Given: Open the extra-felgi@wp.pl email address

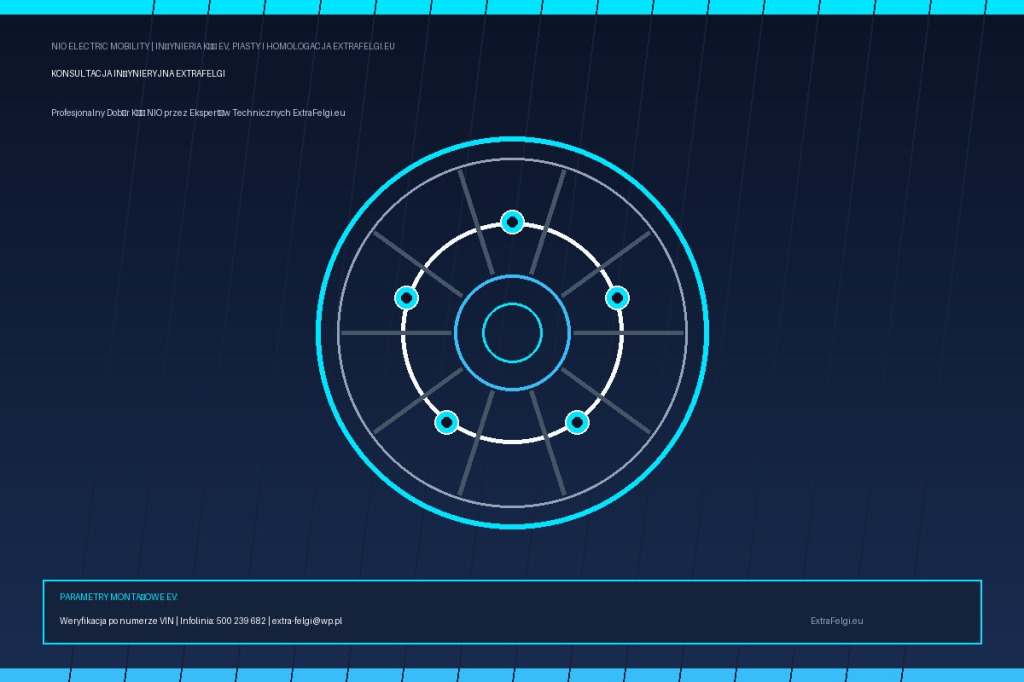Looking at the screenshot, I should (x=307, y=621).
